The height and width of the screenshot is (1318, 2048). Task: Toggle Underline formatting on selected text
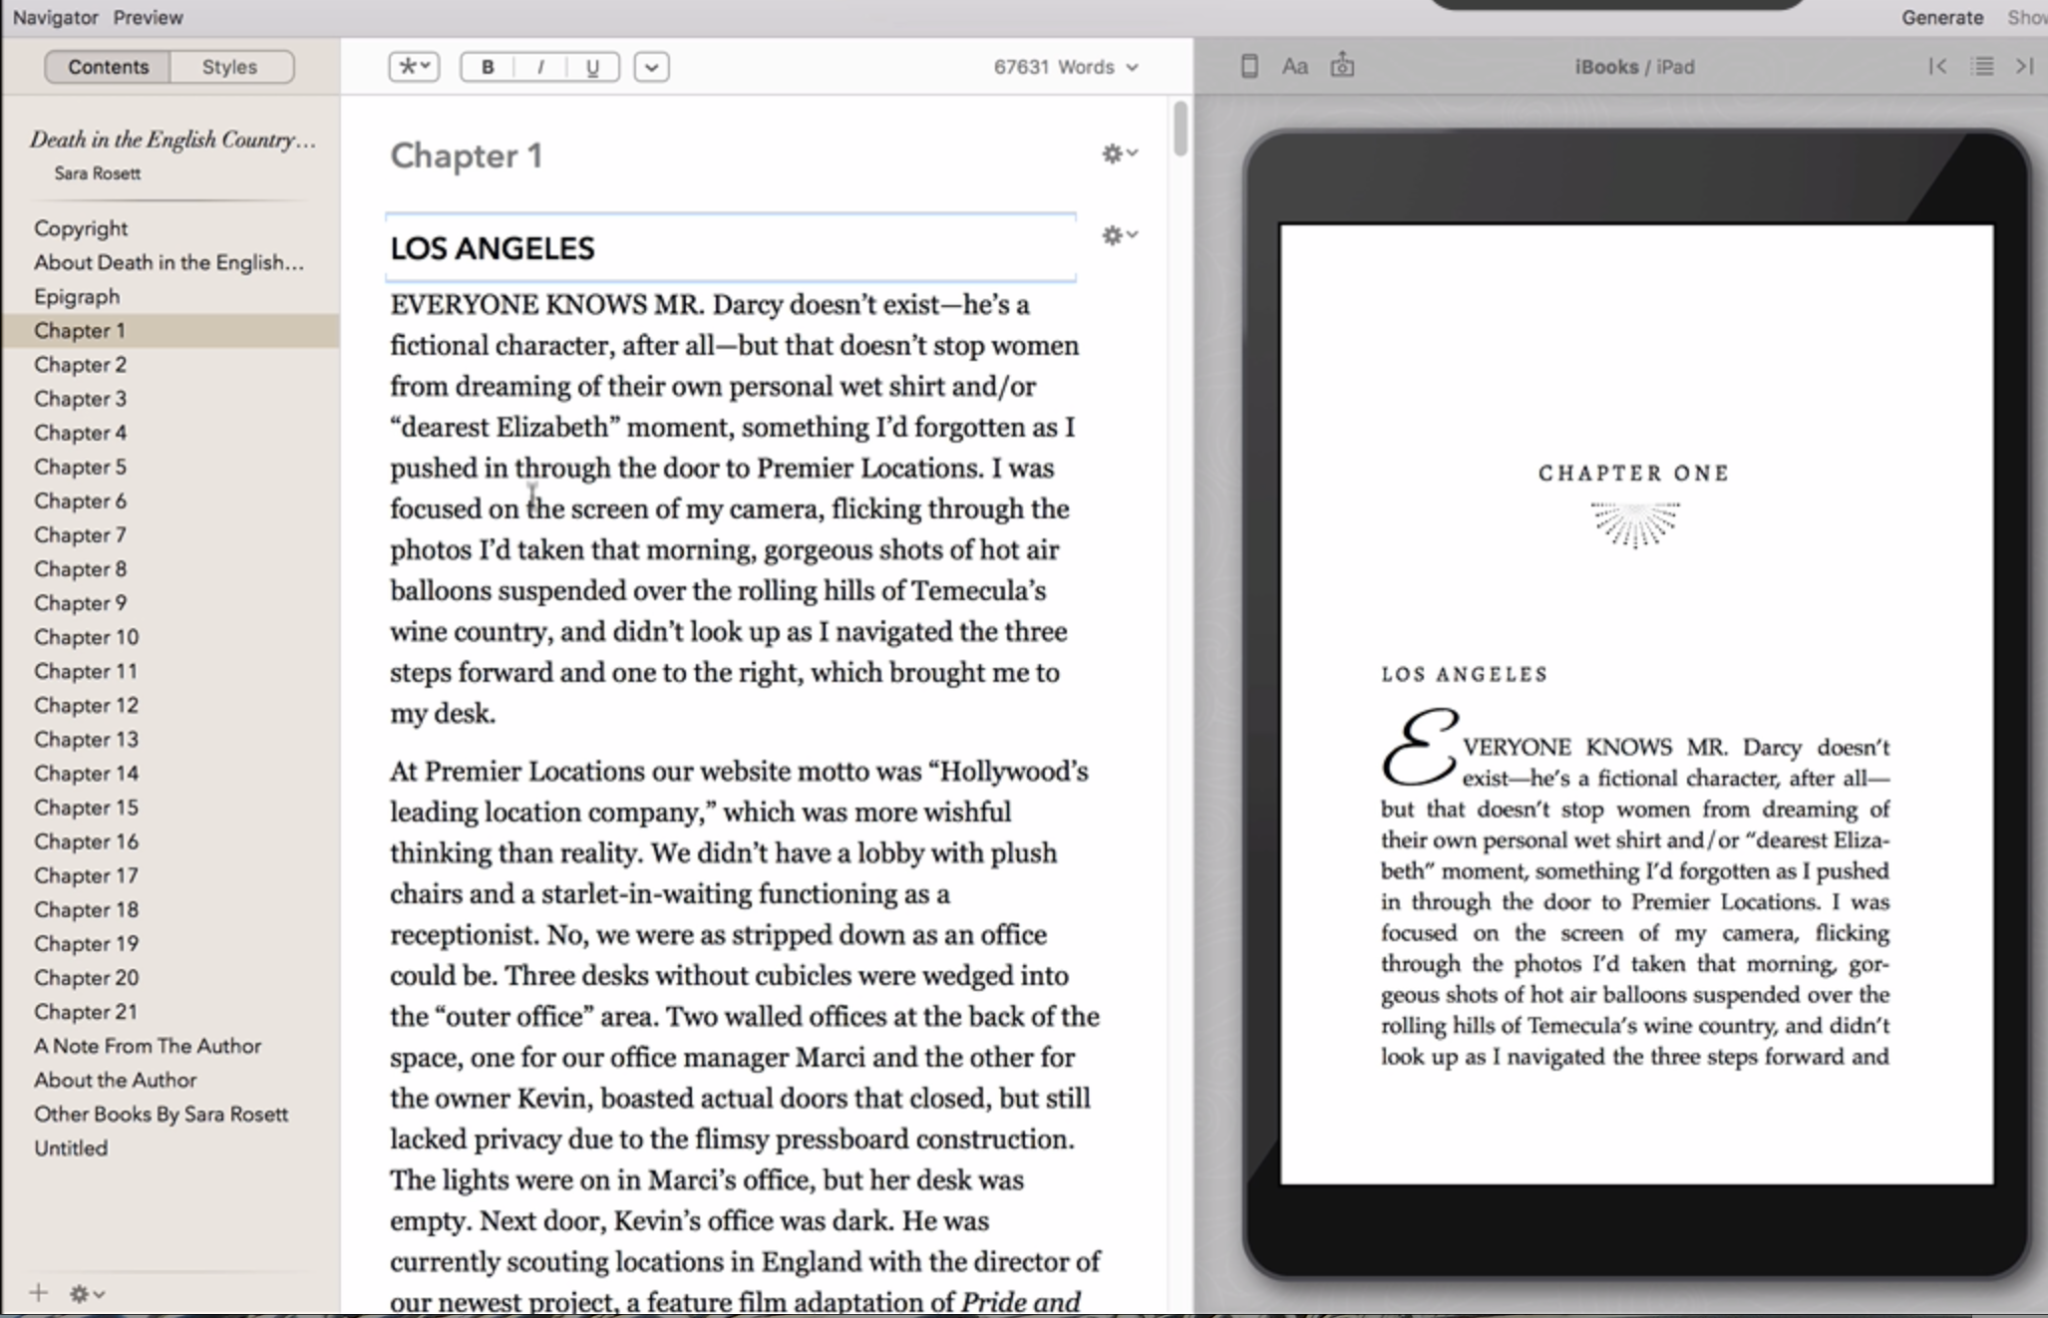click(593, 67)
